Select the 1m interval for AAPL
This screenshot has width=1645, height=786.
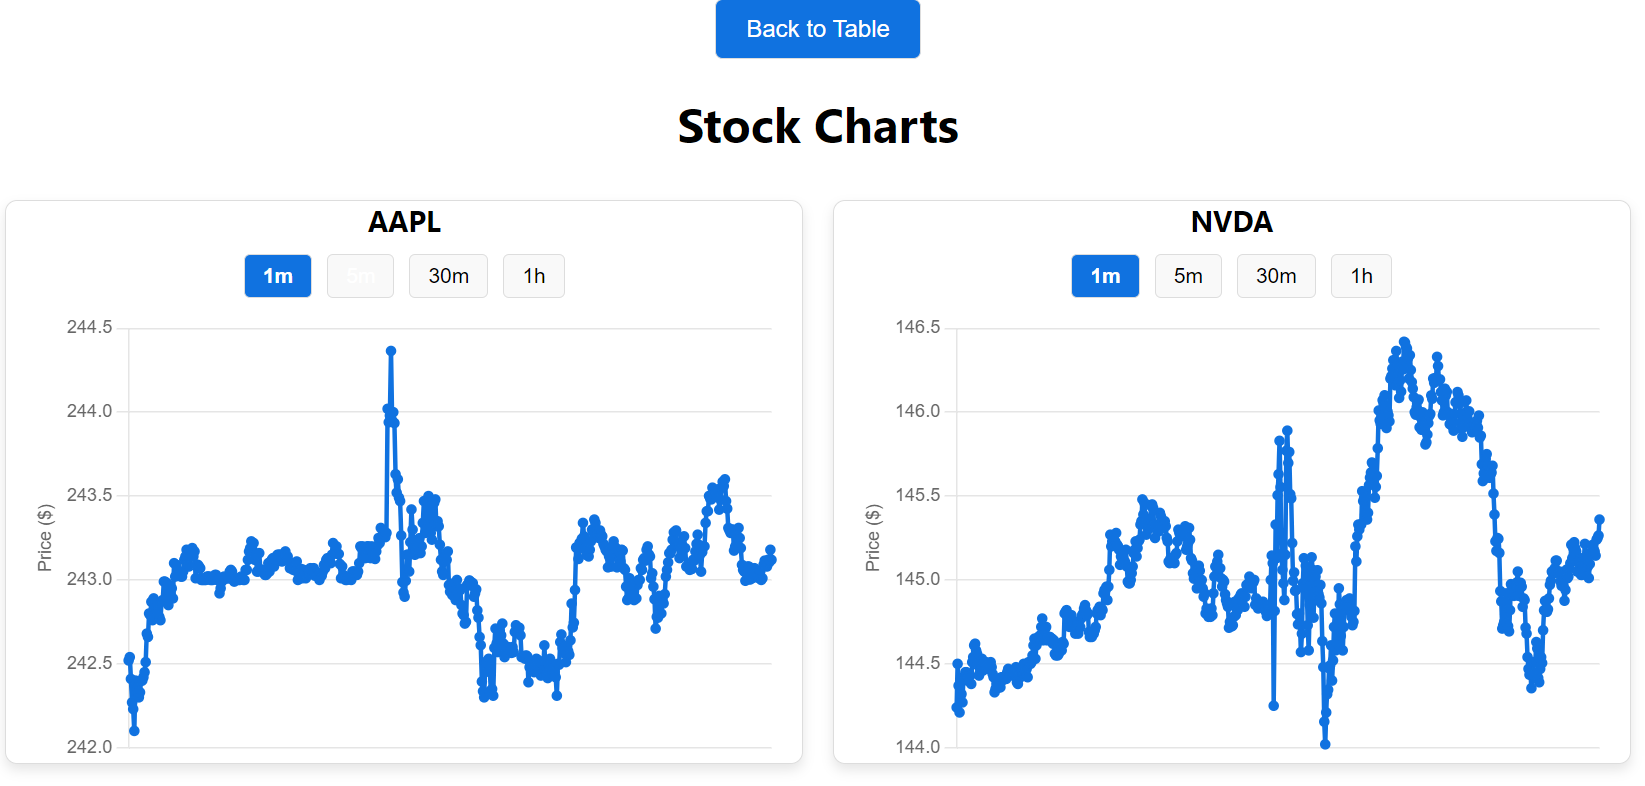[x=278, y=276]
